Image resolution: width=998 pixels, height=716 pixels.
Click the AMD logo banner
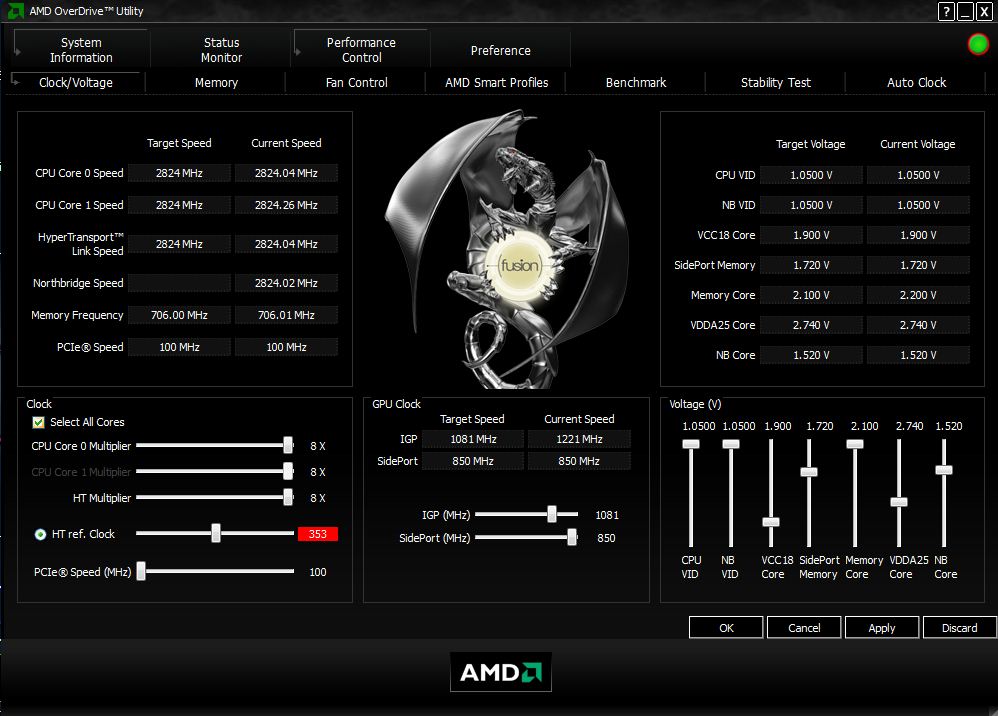[500, 672]
